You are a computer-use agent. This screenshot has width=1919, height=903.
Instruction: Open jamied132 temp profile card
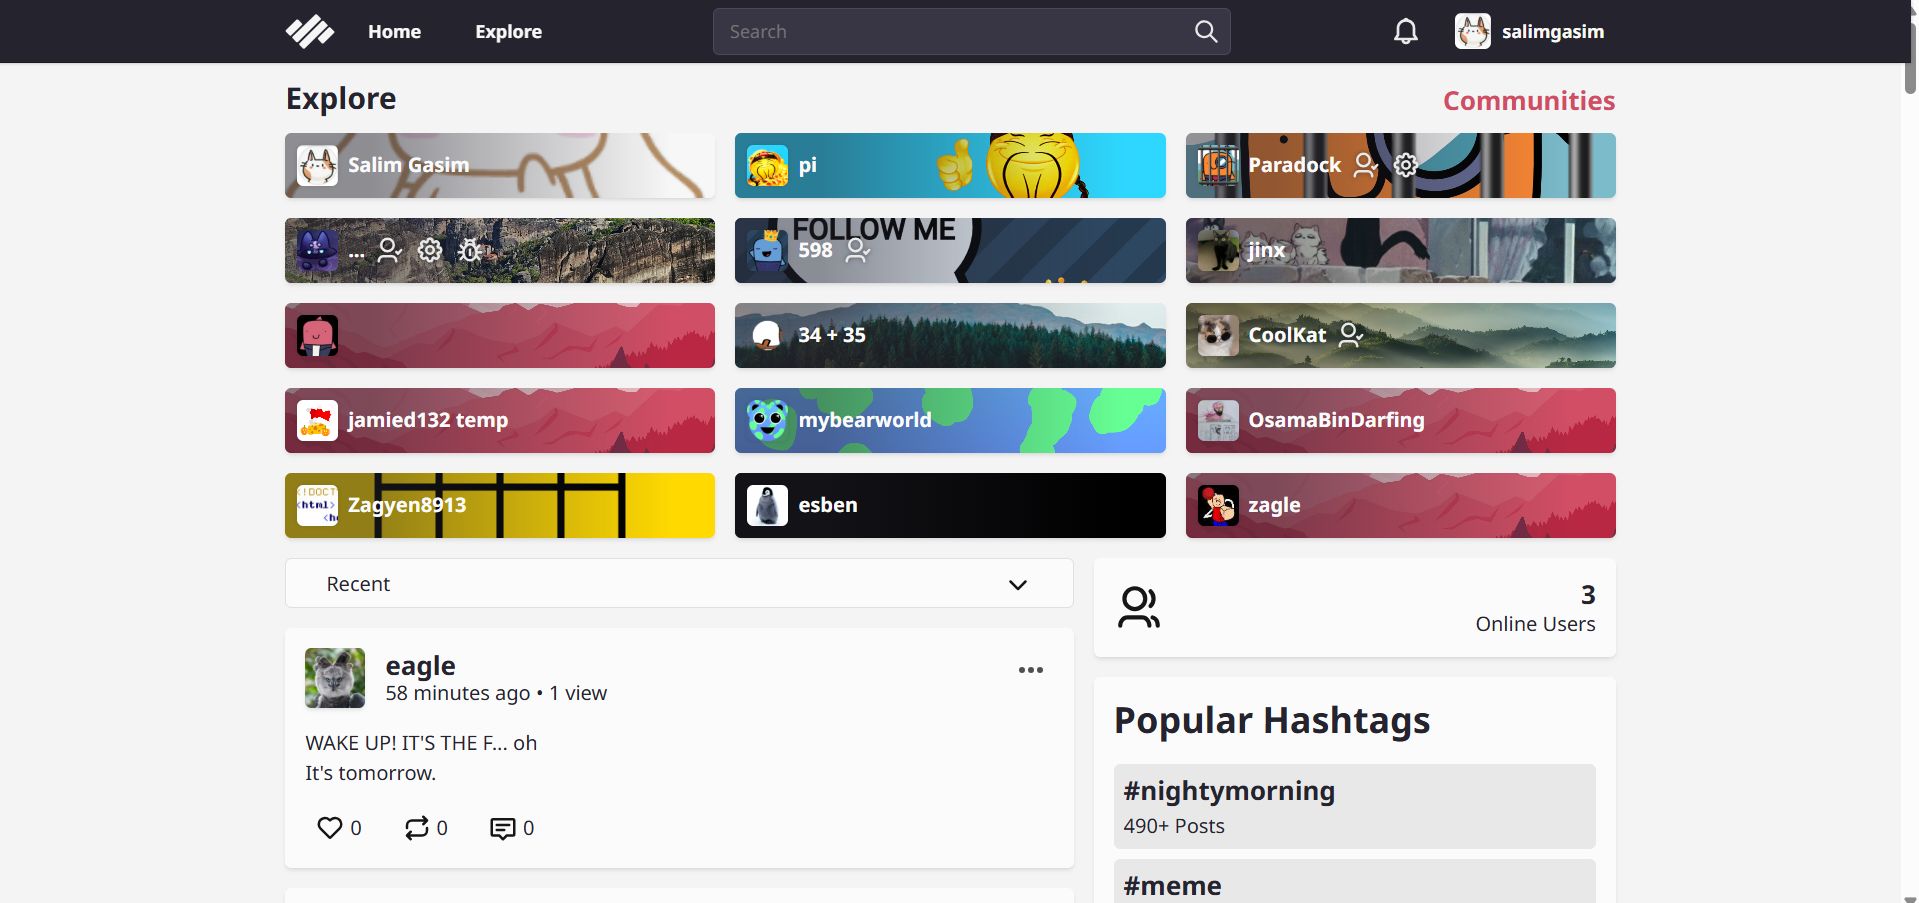pos(500,420)
